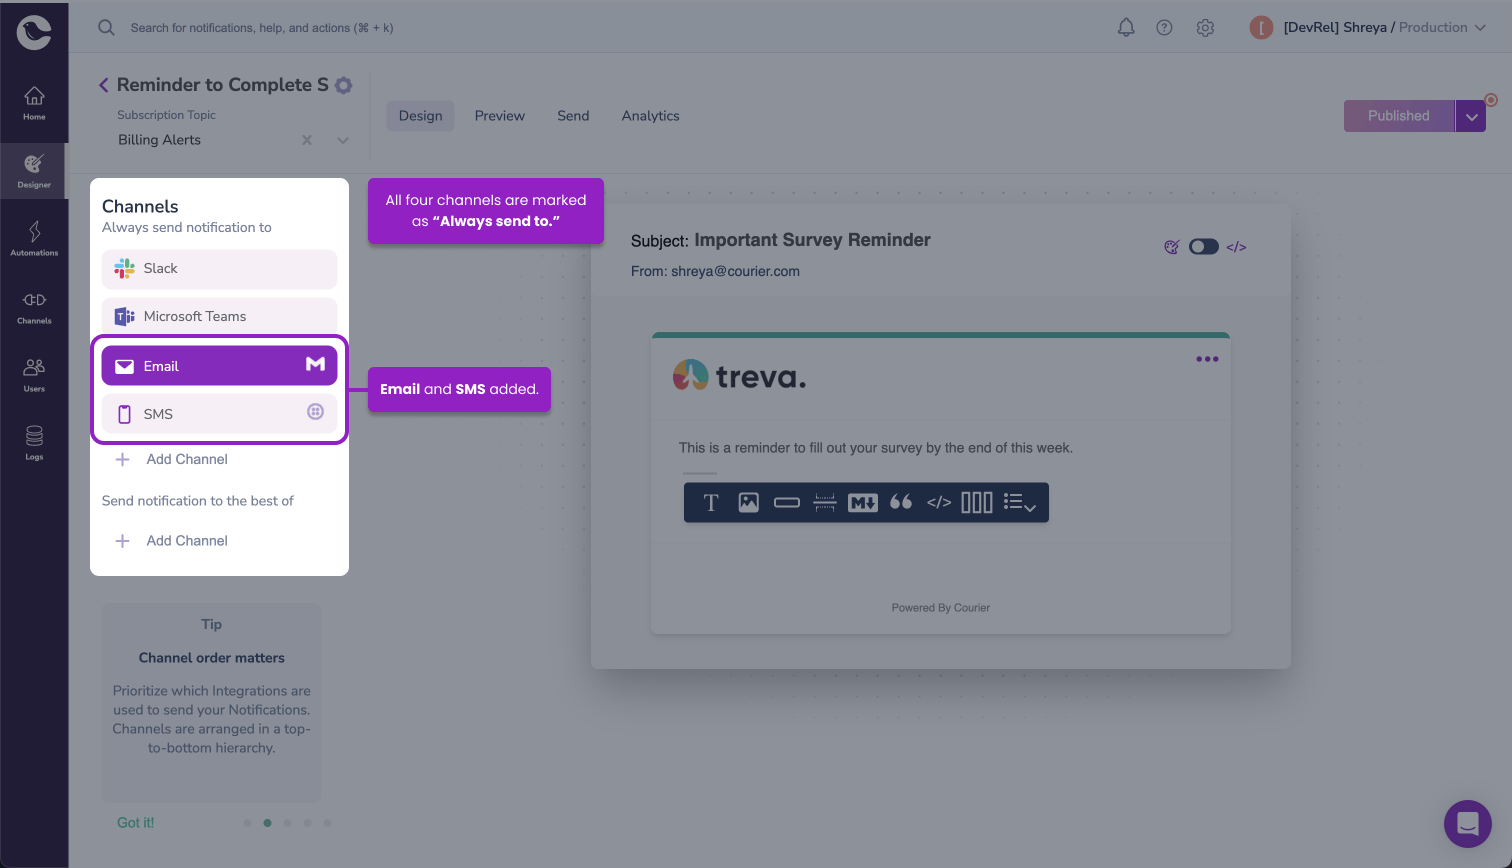Select the Slack channel
The width and height of the screenshot is (1512, 868).
click(x=219, y=268)
